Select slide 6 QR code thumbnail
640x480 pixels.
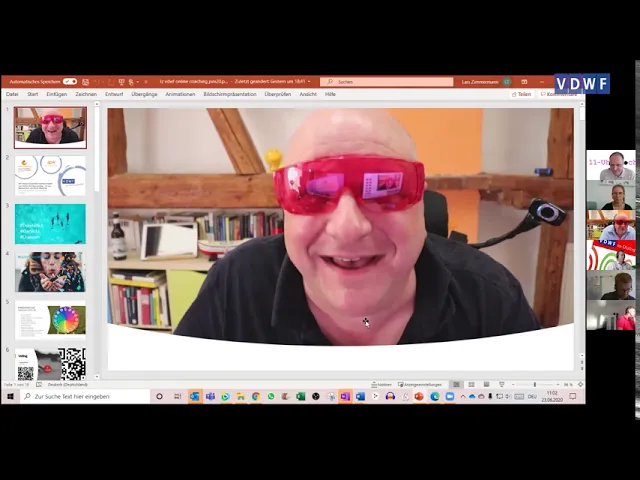click(50, 363)
